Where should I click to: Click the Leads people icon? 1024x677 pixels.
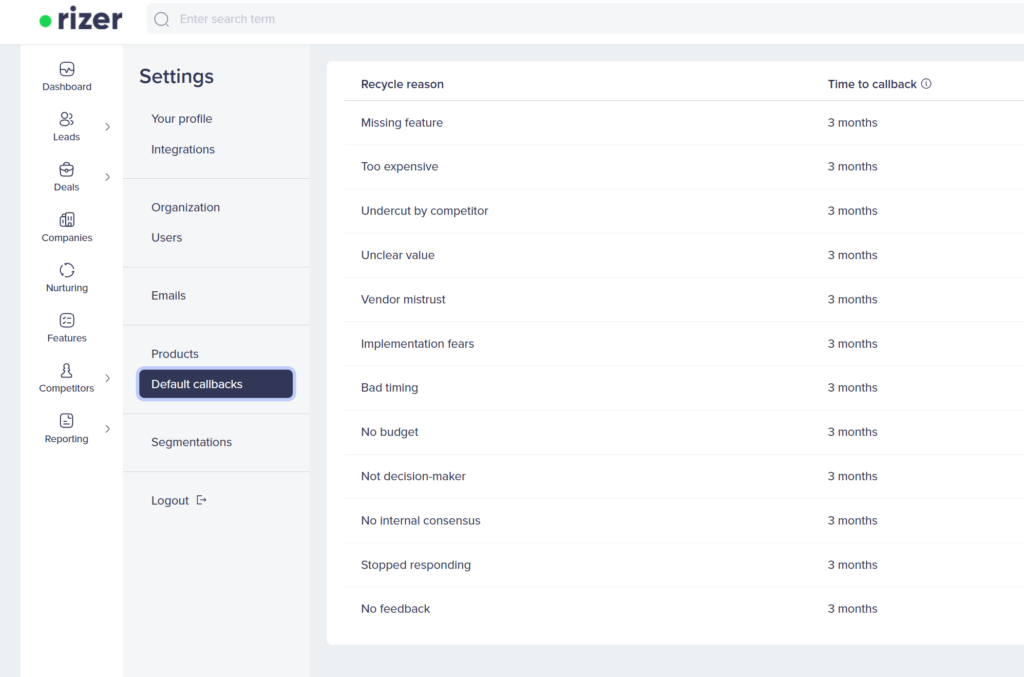(x=67, y=120)
